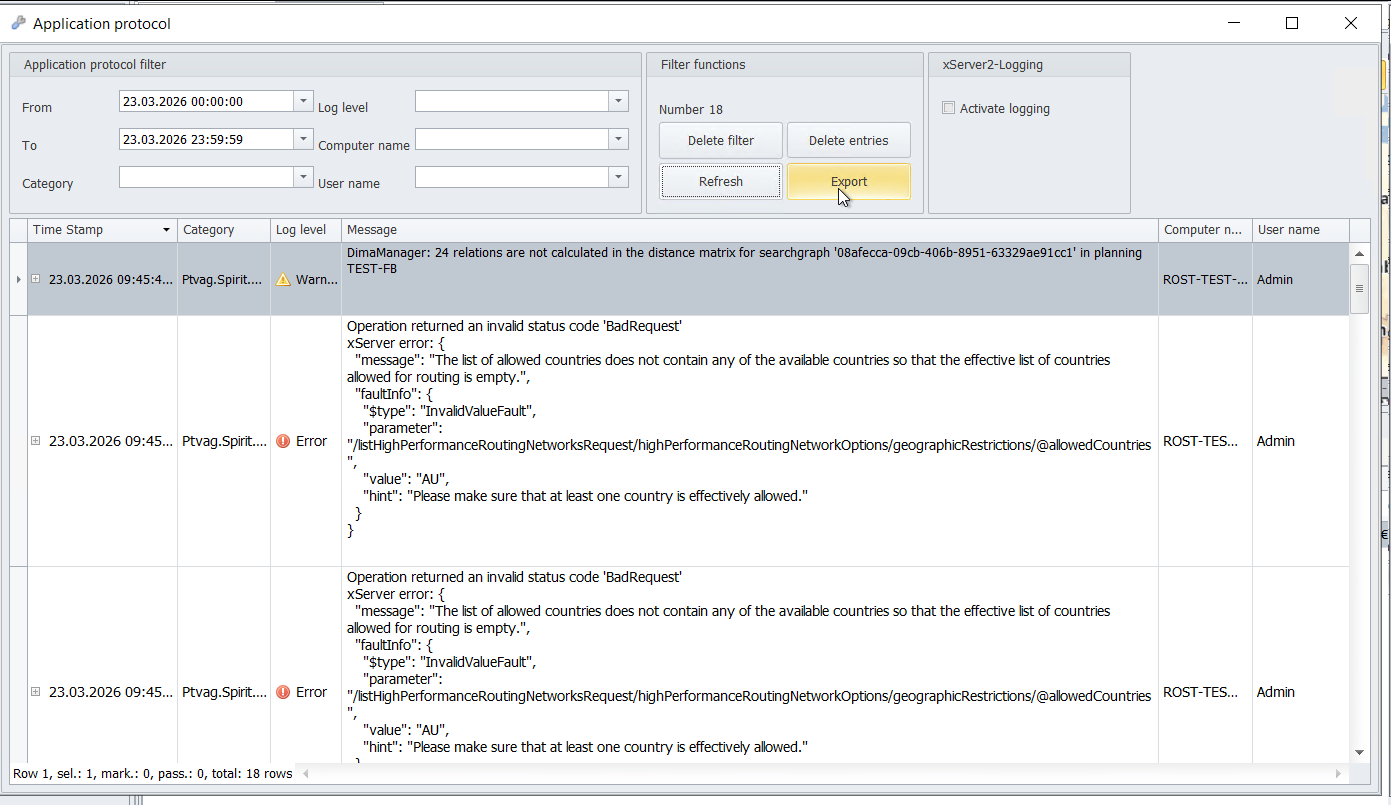Open the Log level dropdown

[x=619, y=101]
